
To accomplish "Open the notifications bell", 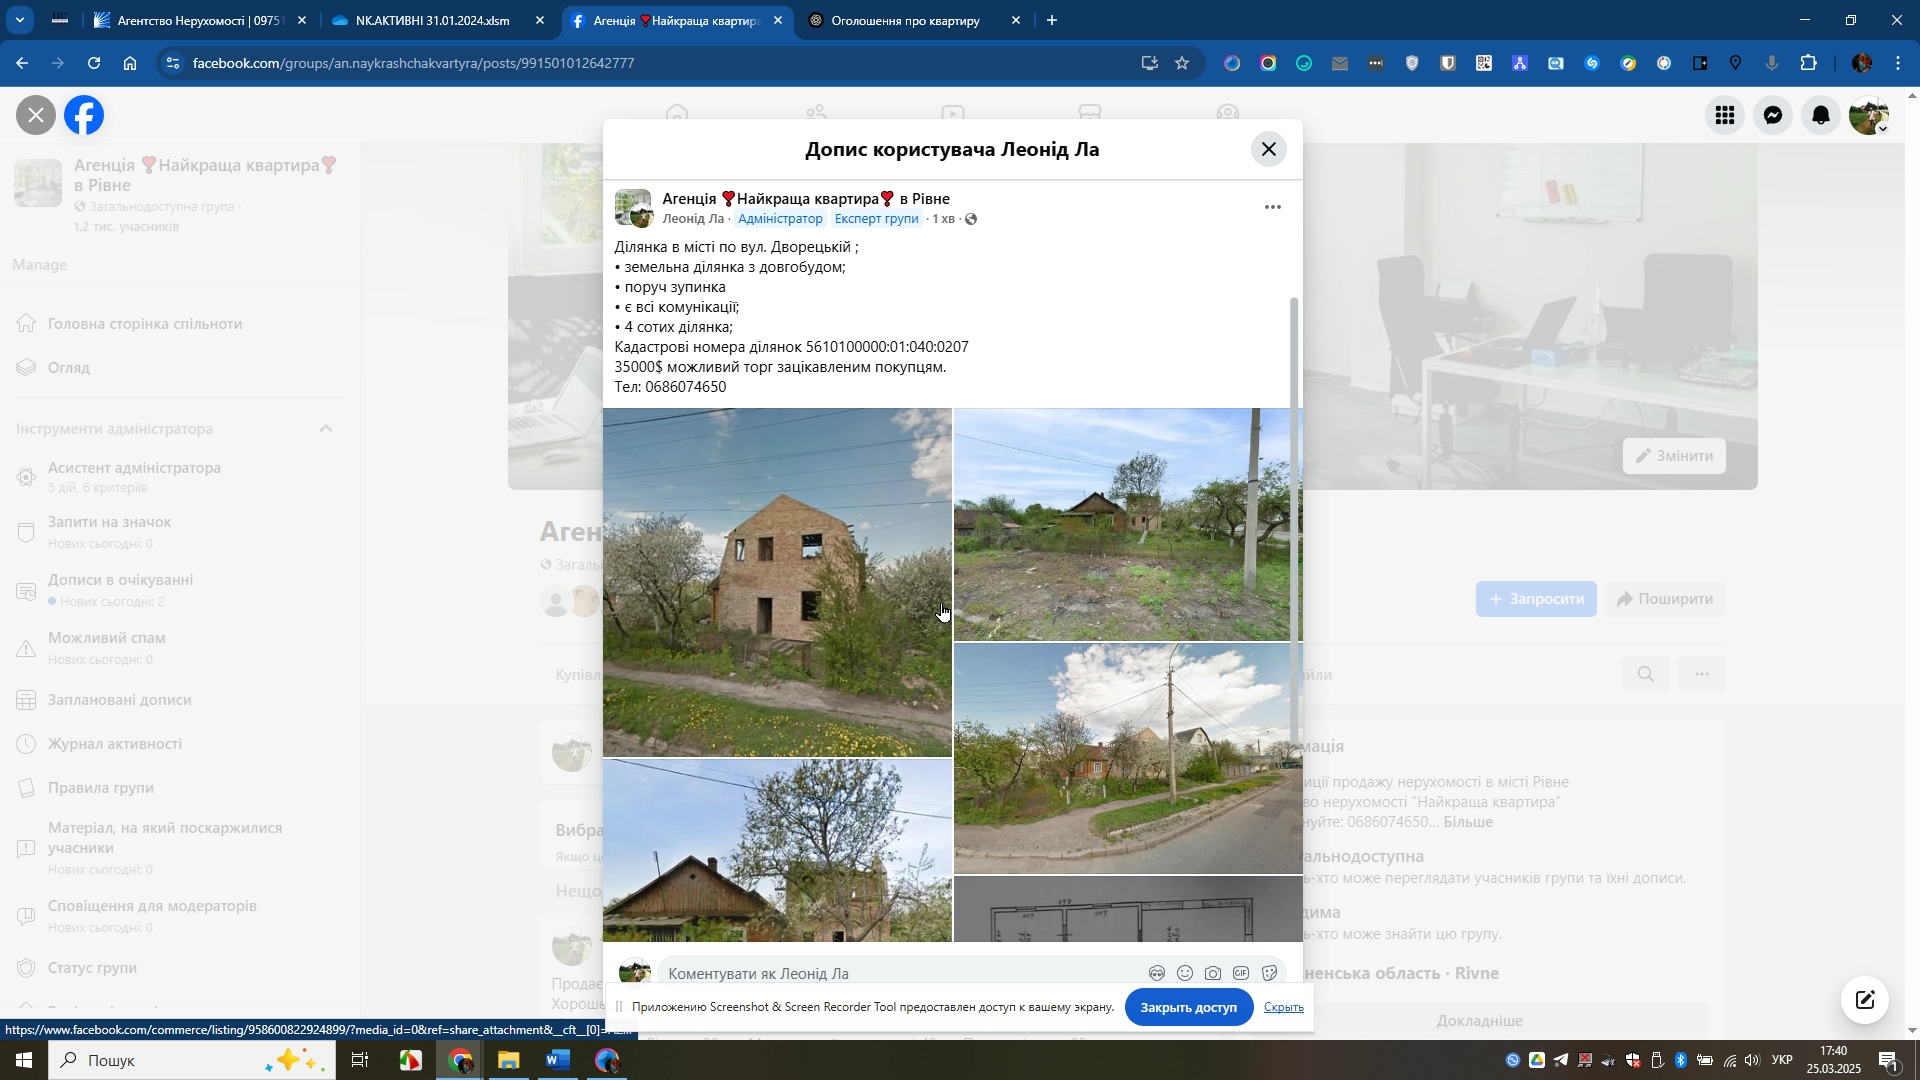I will tap(1821, 116).
